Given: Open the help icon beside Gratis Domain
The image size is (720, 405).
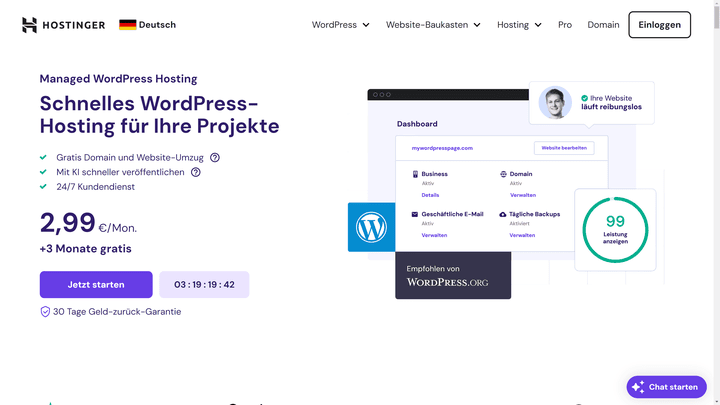Looking at the screenshot, I should coord(215,158).
